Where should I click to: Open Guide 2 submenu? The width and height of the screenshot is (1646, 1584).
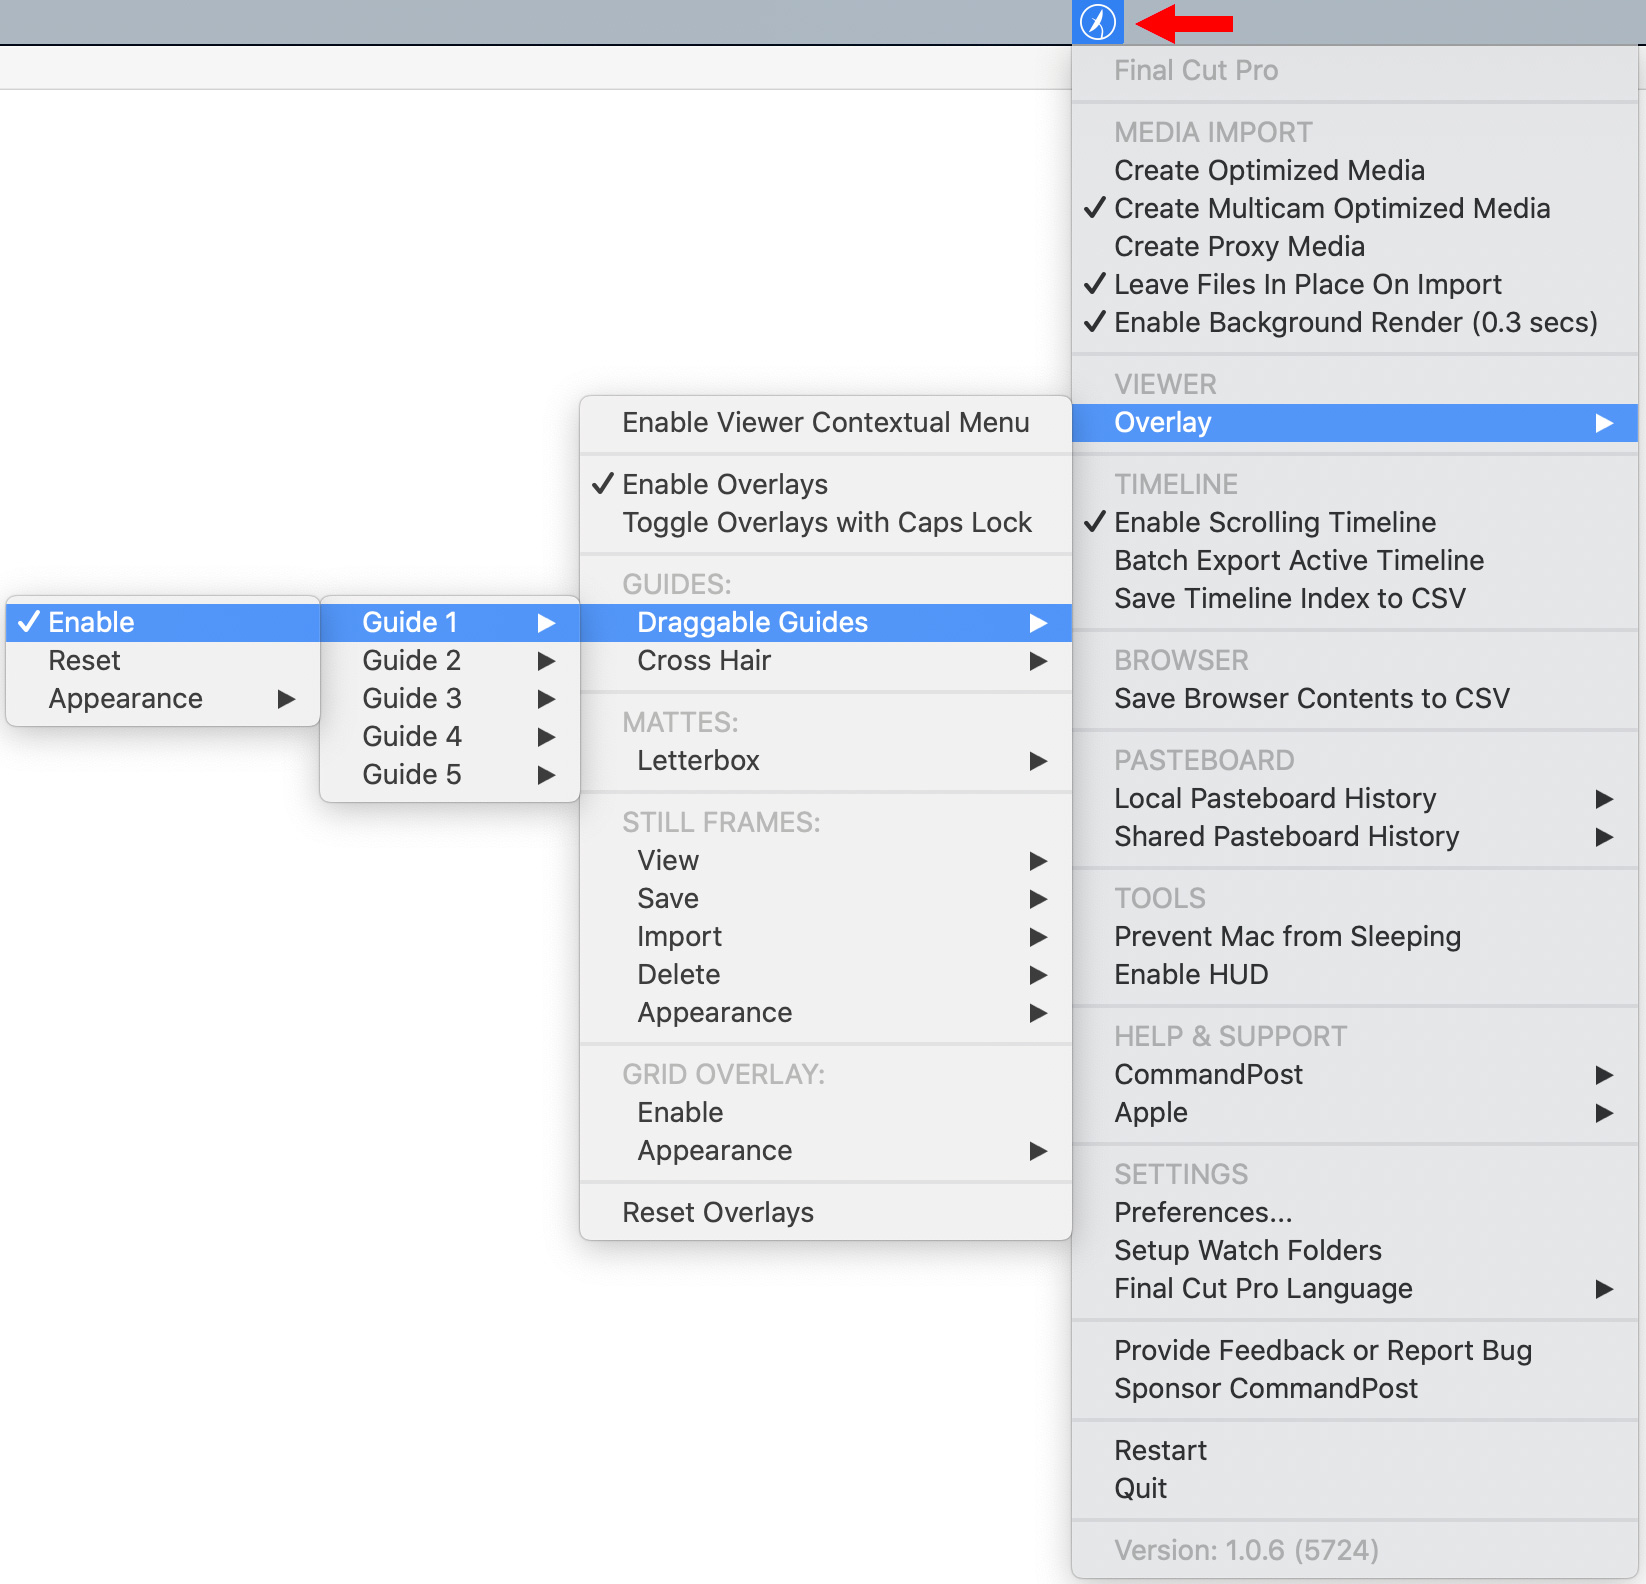tap(450, 660)
